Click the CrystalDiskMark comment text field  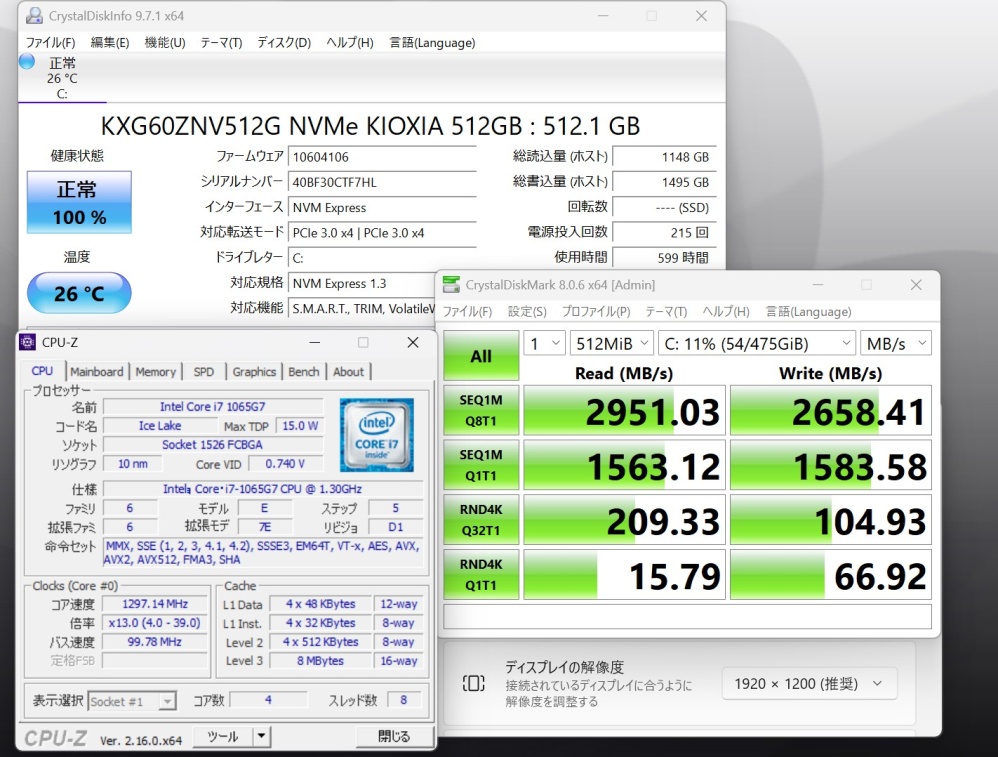point(687,616)
